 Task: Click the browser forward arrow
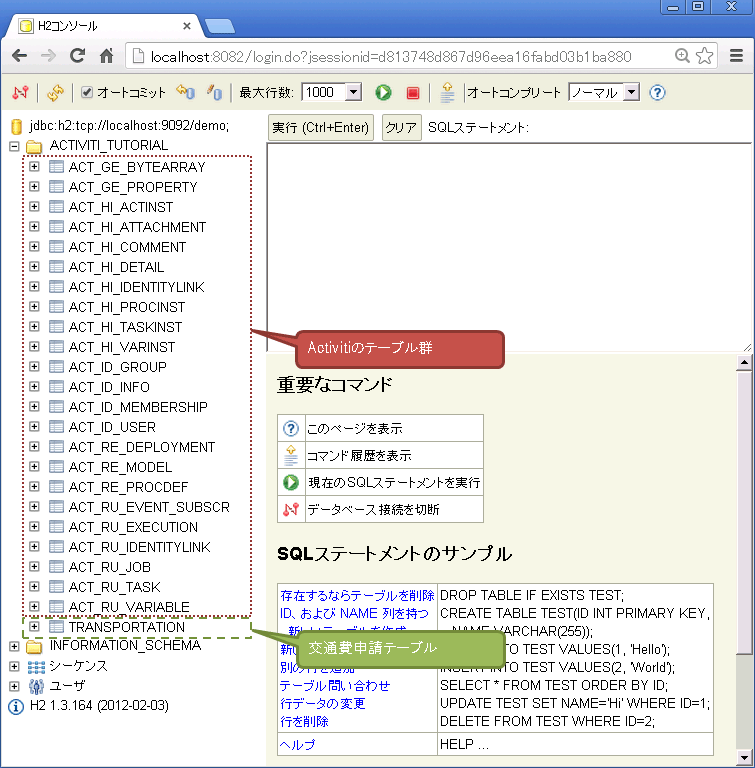click(48, 56)
